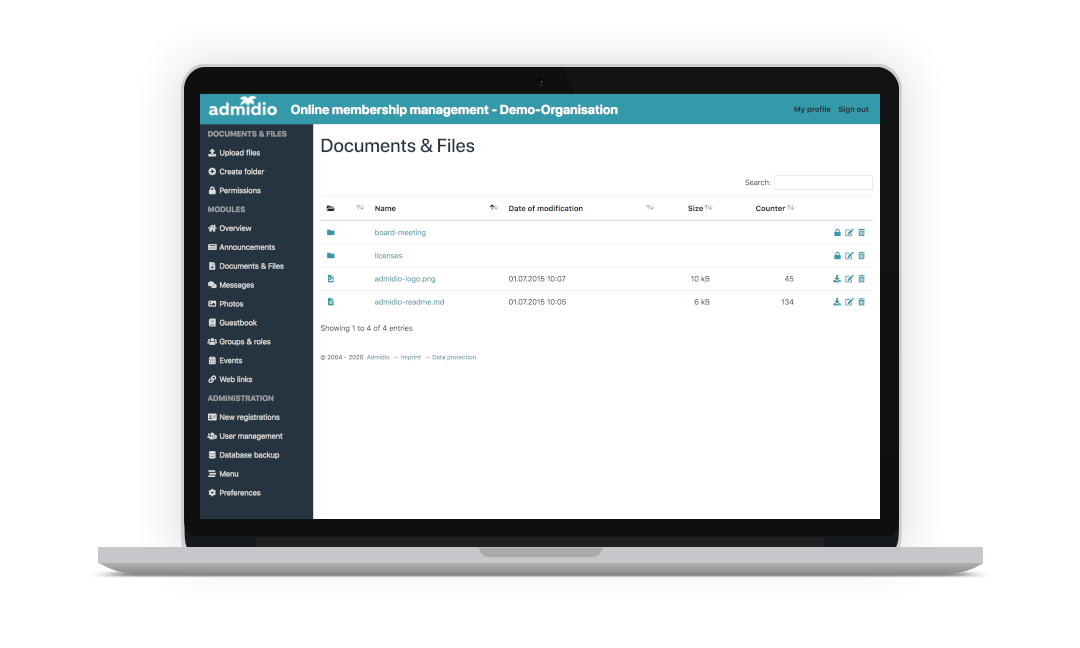Image resolution: width=1080 pixels, height=648 pixels.
Task: Click the edit icon for licenses folder
Action: click(x=849, y=256)
